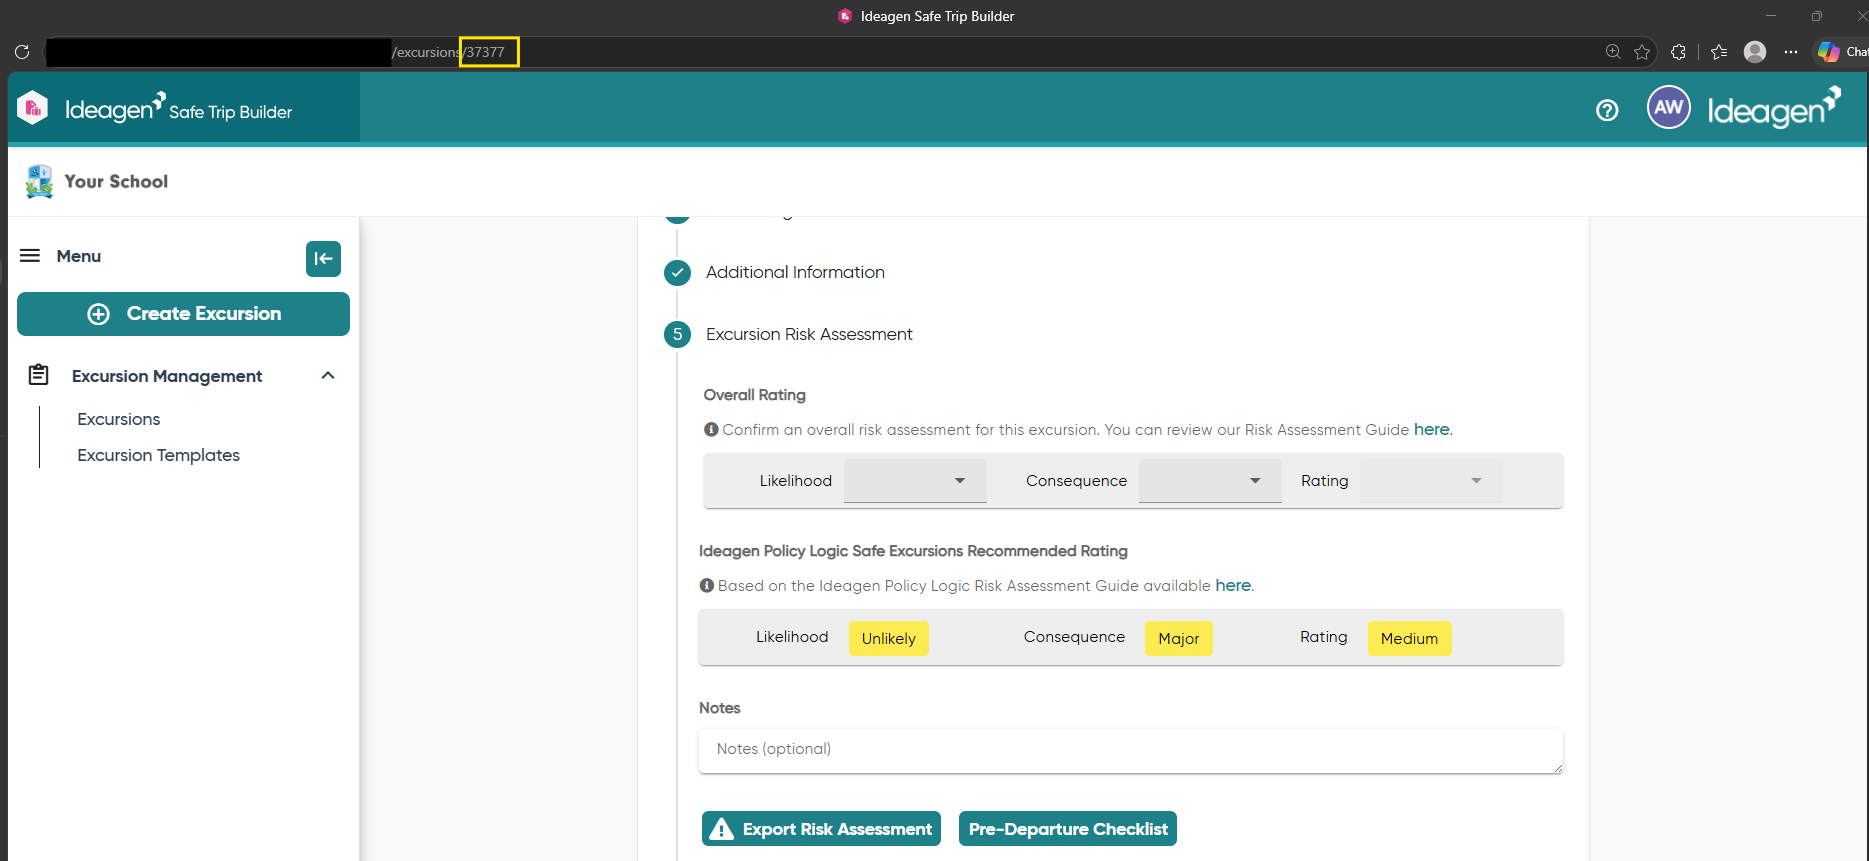Click into the Notes (optional) text field

(1131, 751)
